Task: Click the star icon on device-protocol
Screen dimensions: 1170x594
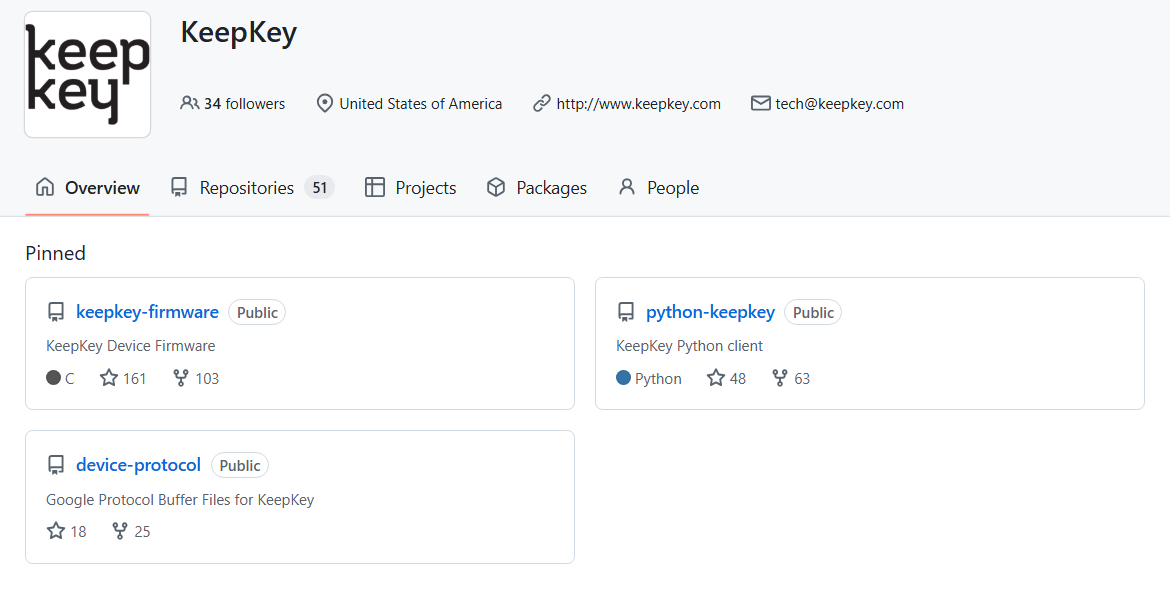Action: [x=56, y=531]
